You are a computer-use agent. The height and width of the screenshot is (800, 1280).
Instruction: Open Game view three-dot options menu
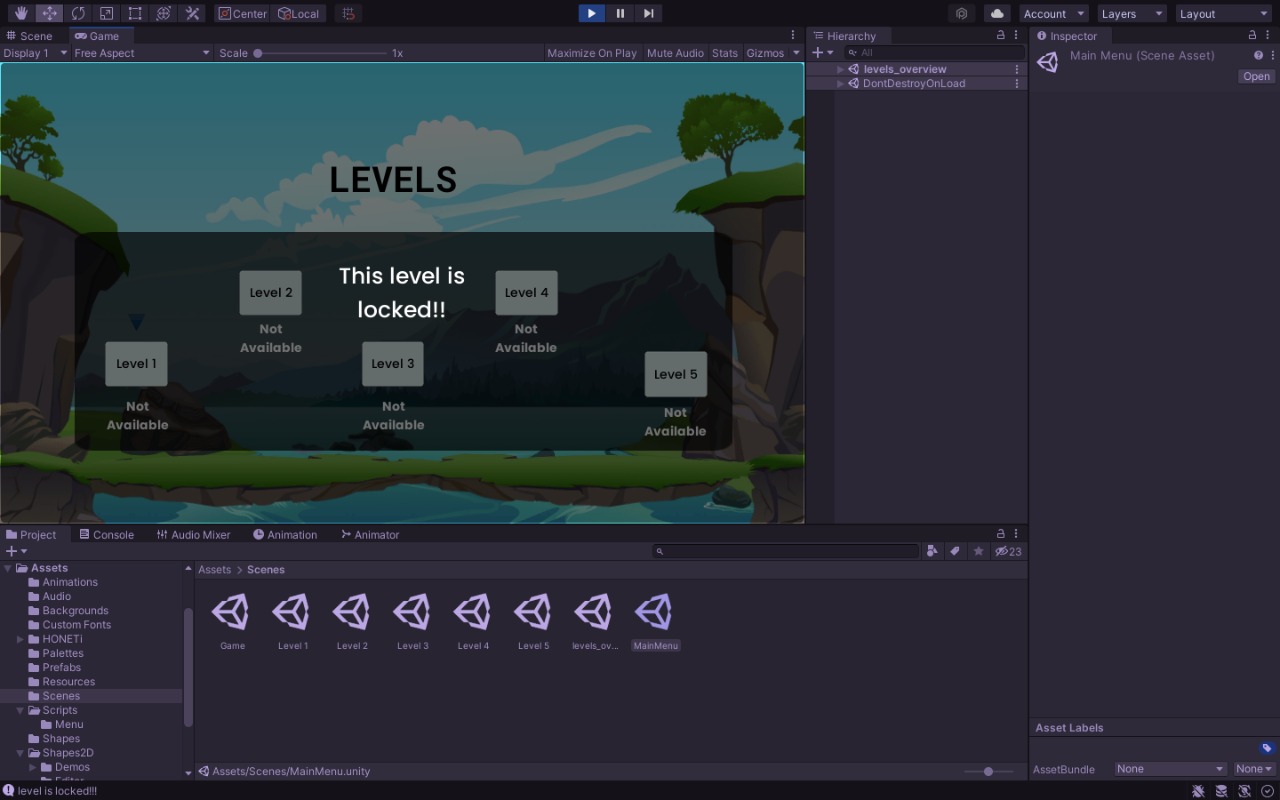(793, 35)
